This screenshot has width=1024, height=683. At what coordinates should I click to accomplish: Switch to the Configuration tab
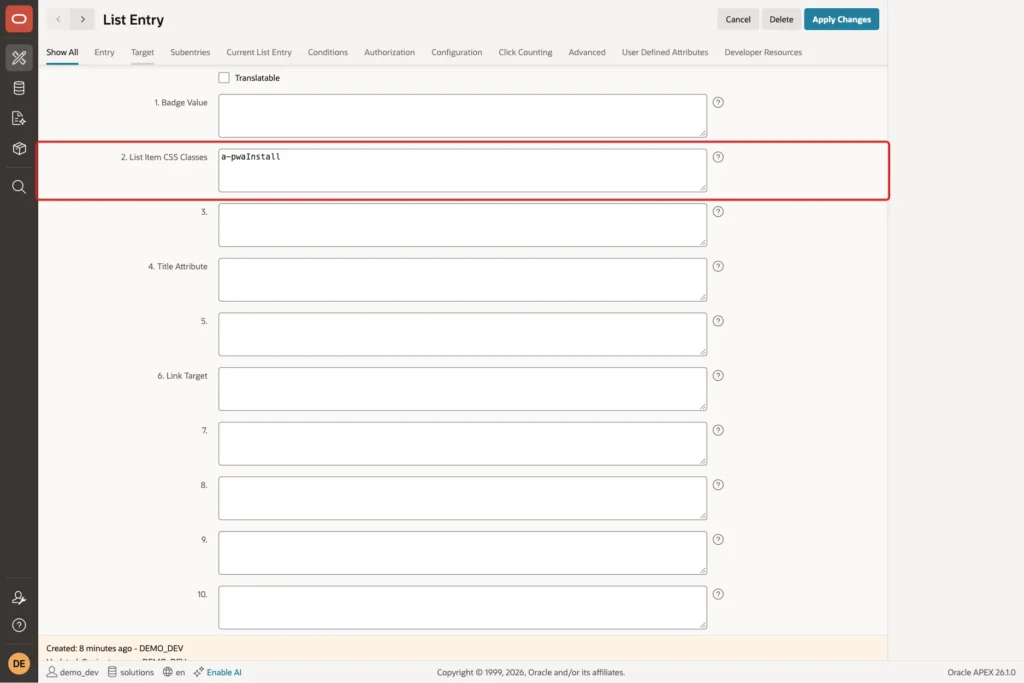[x=456, y=52]
